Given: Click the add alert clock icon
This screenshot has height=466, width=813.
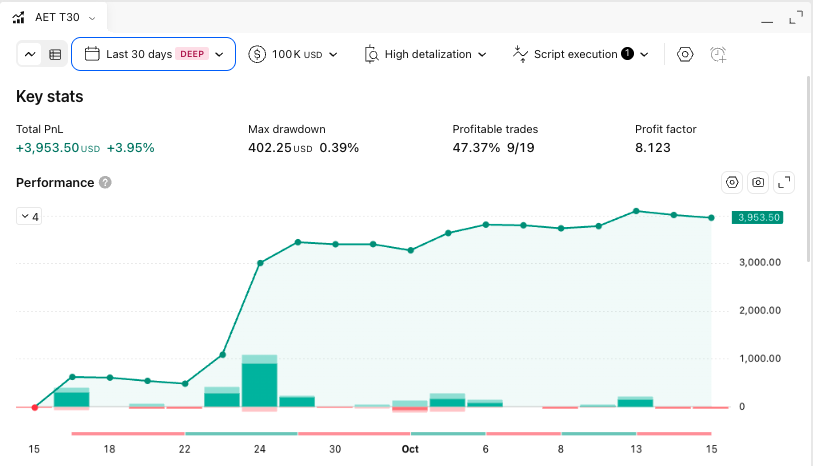Looking at the screenshot, I should point(718,54).
